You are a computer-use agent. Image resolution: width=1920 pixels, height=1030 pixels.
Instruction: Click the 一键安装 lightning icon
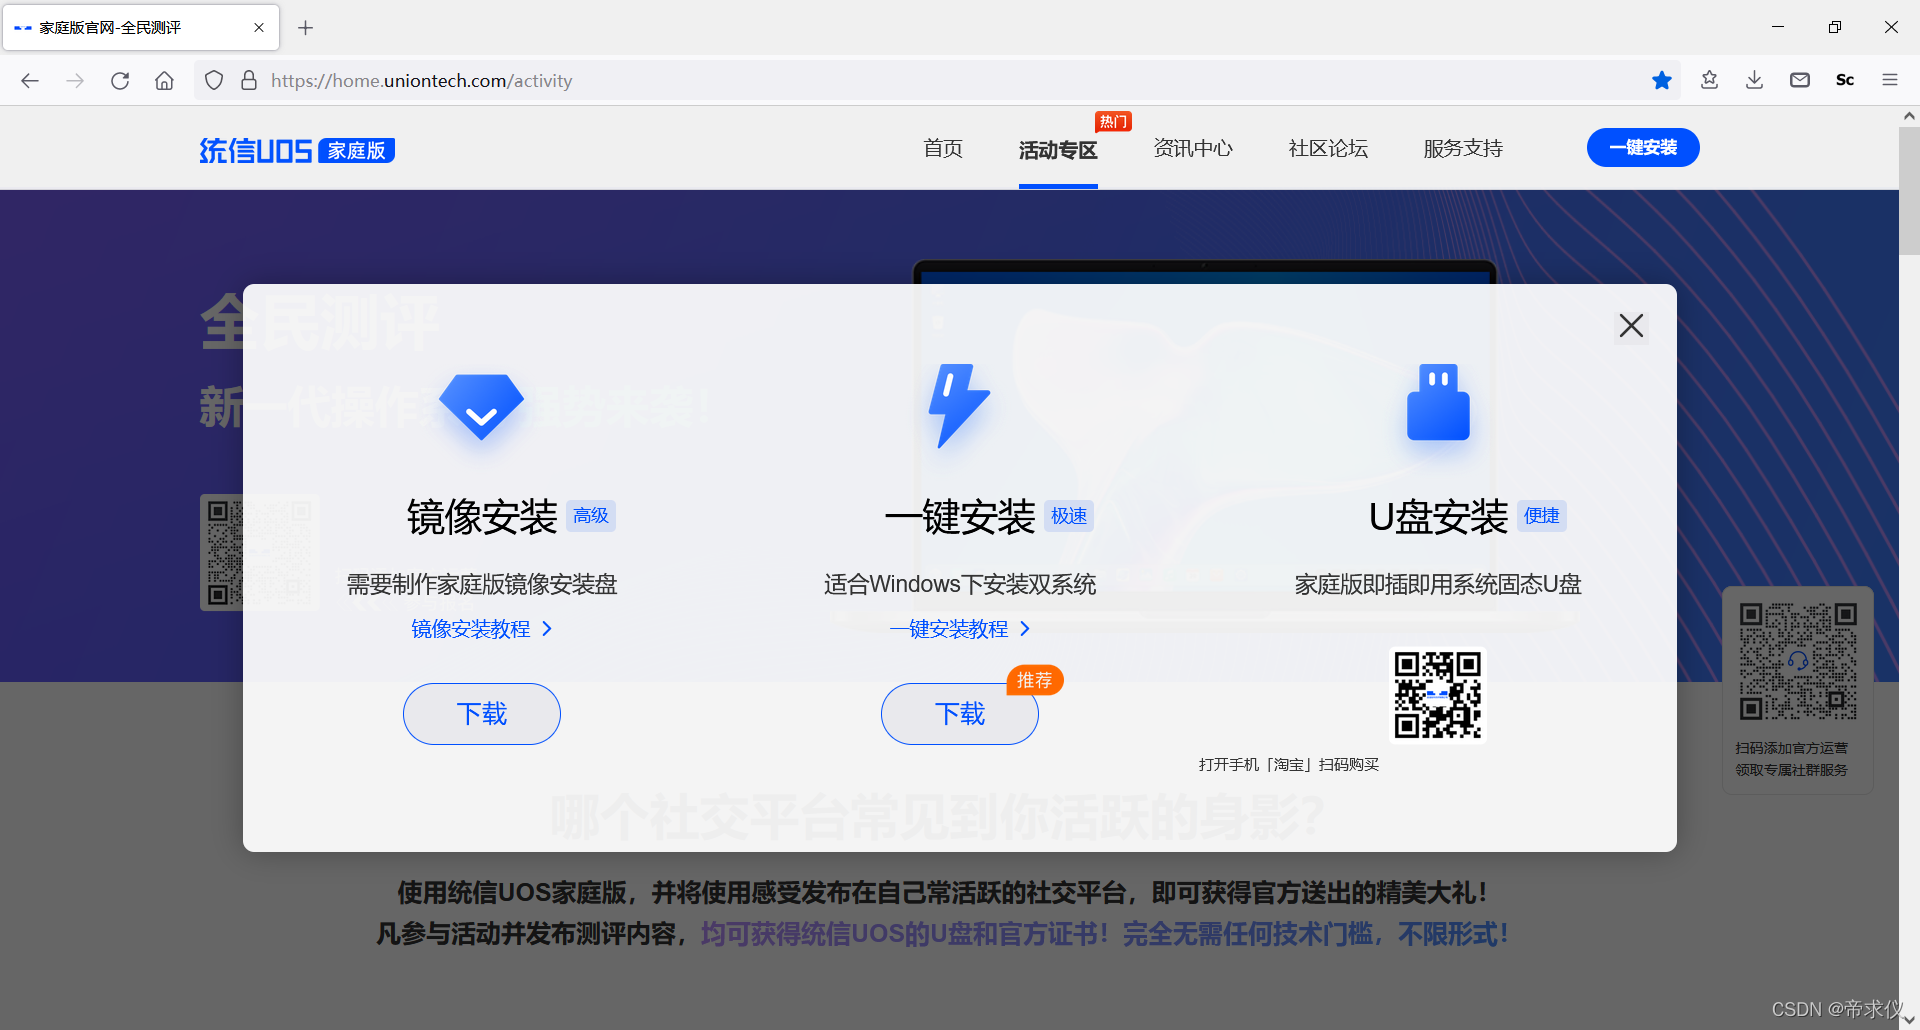(x=958, y=405)
